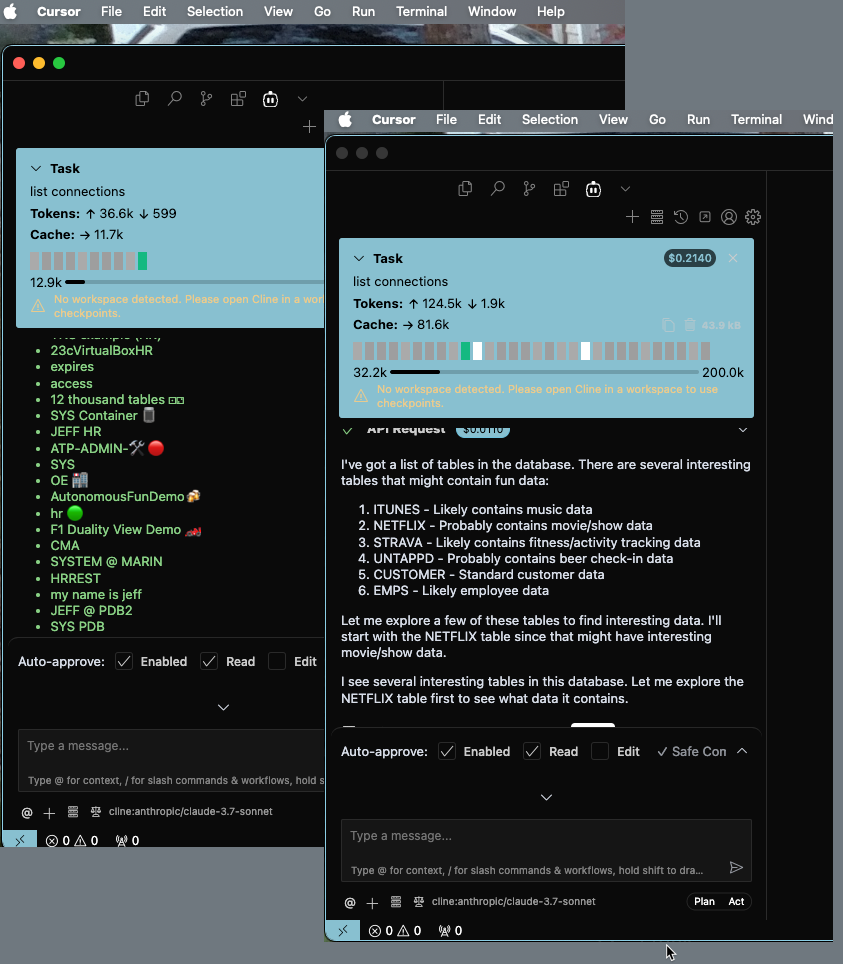The height and width of the screenshot is (964, 843).
Task: Click plus new task icon in back window
Action: [x=309, y=127]
